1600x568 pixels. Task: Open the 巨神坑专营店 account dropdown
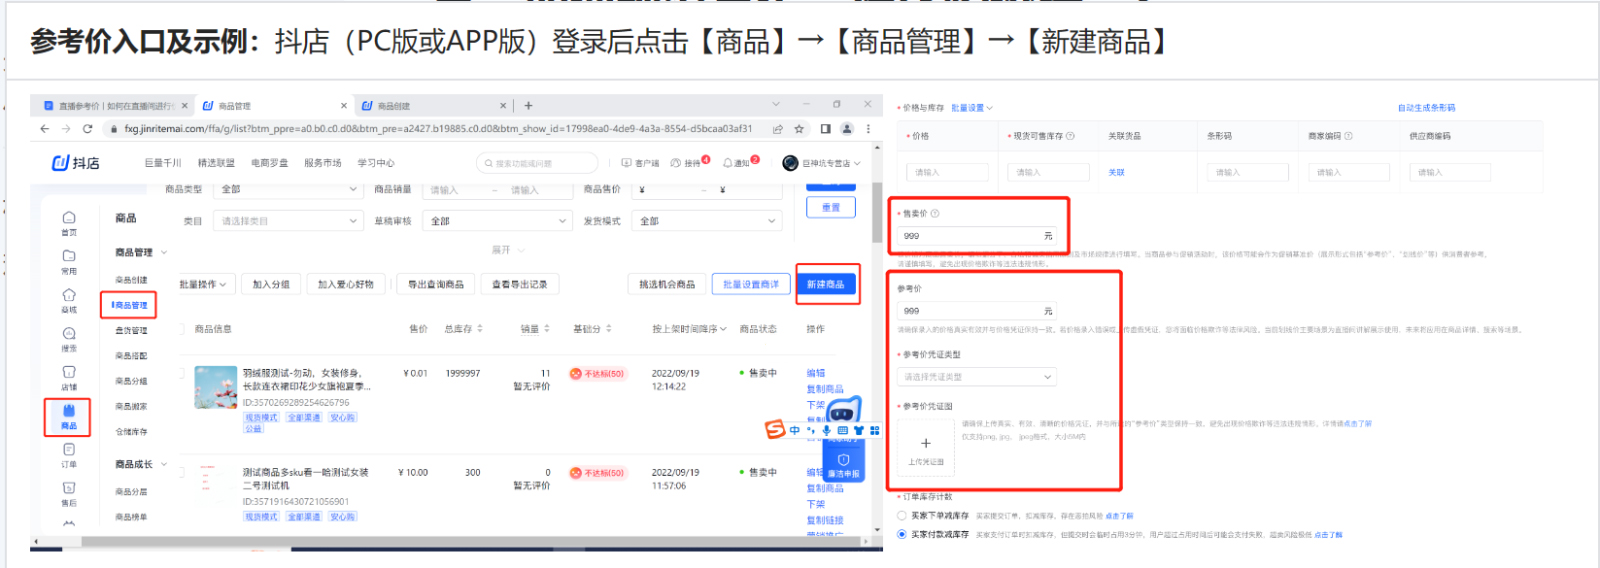(821, 163)
